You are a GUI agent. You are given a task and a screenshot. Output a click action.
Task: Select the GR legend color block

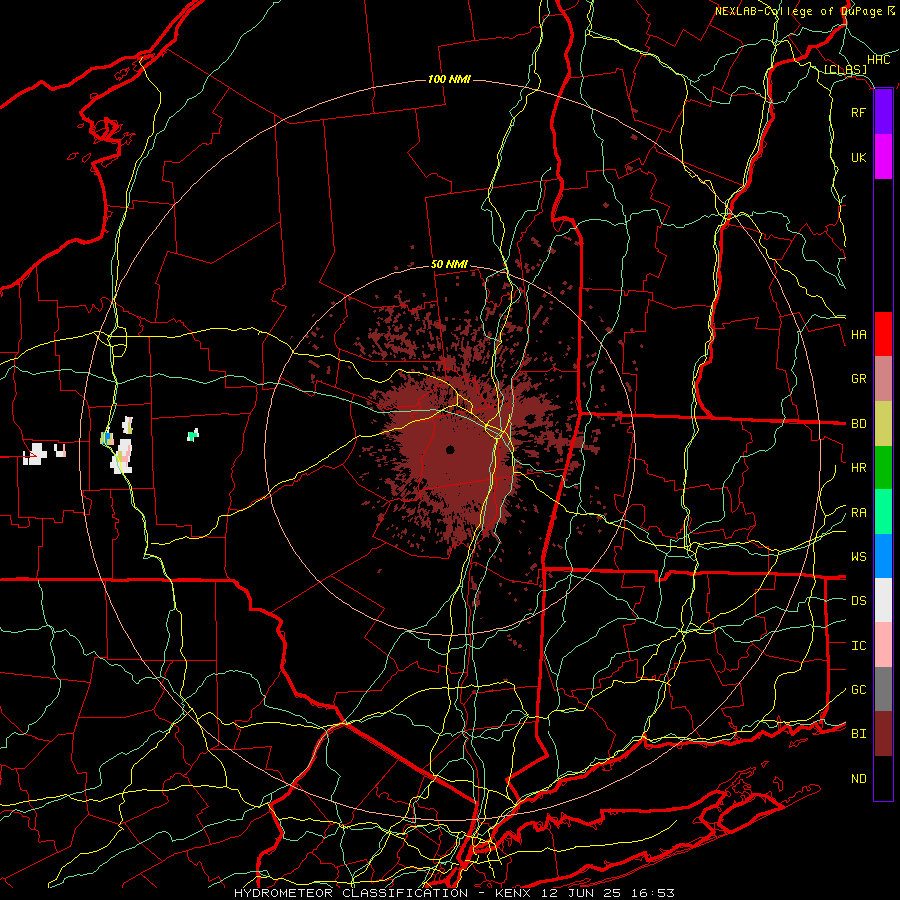(883, 379)
